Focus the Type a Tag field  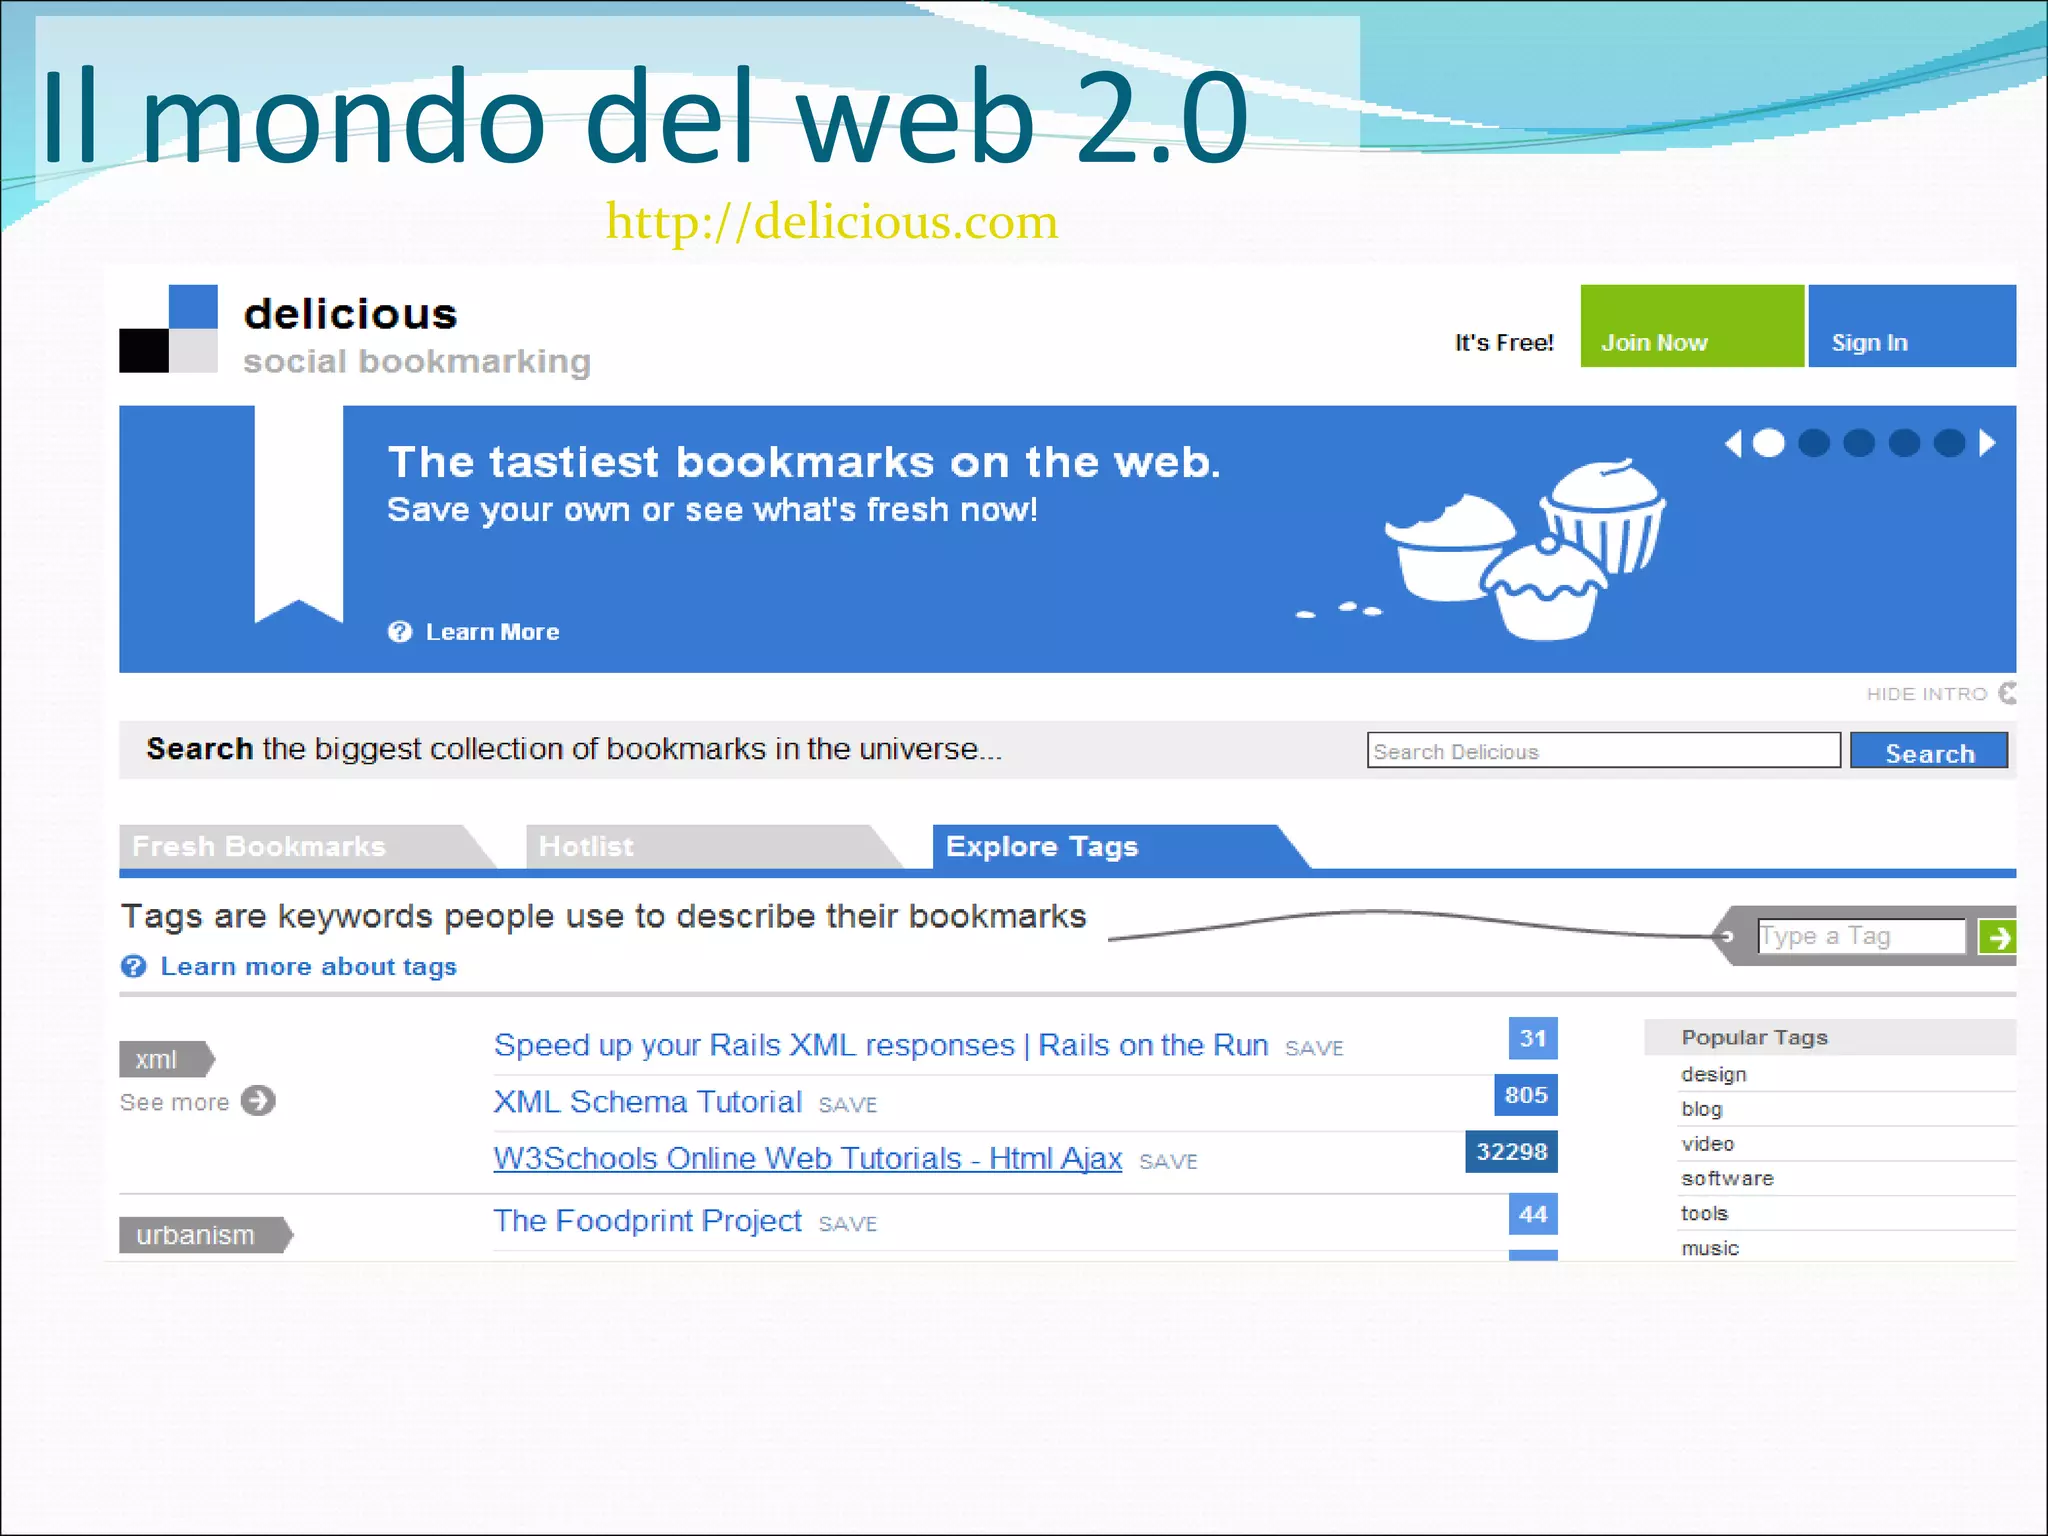click(x=1861, y=936)
